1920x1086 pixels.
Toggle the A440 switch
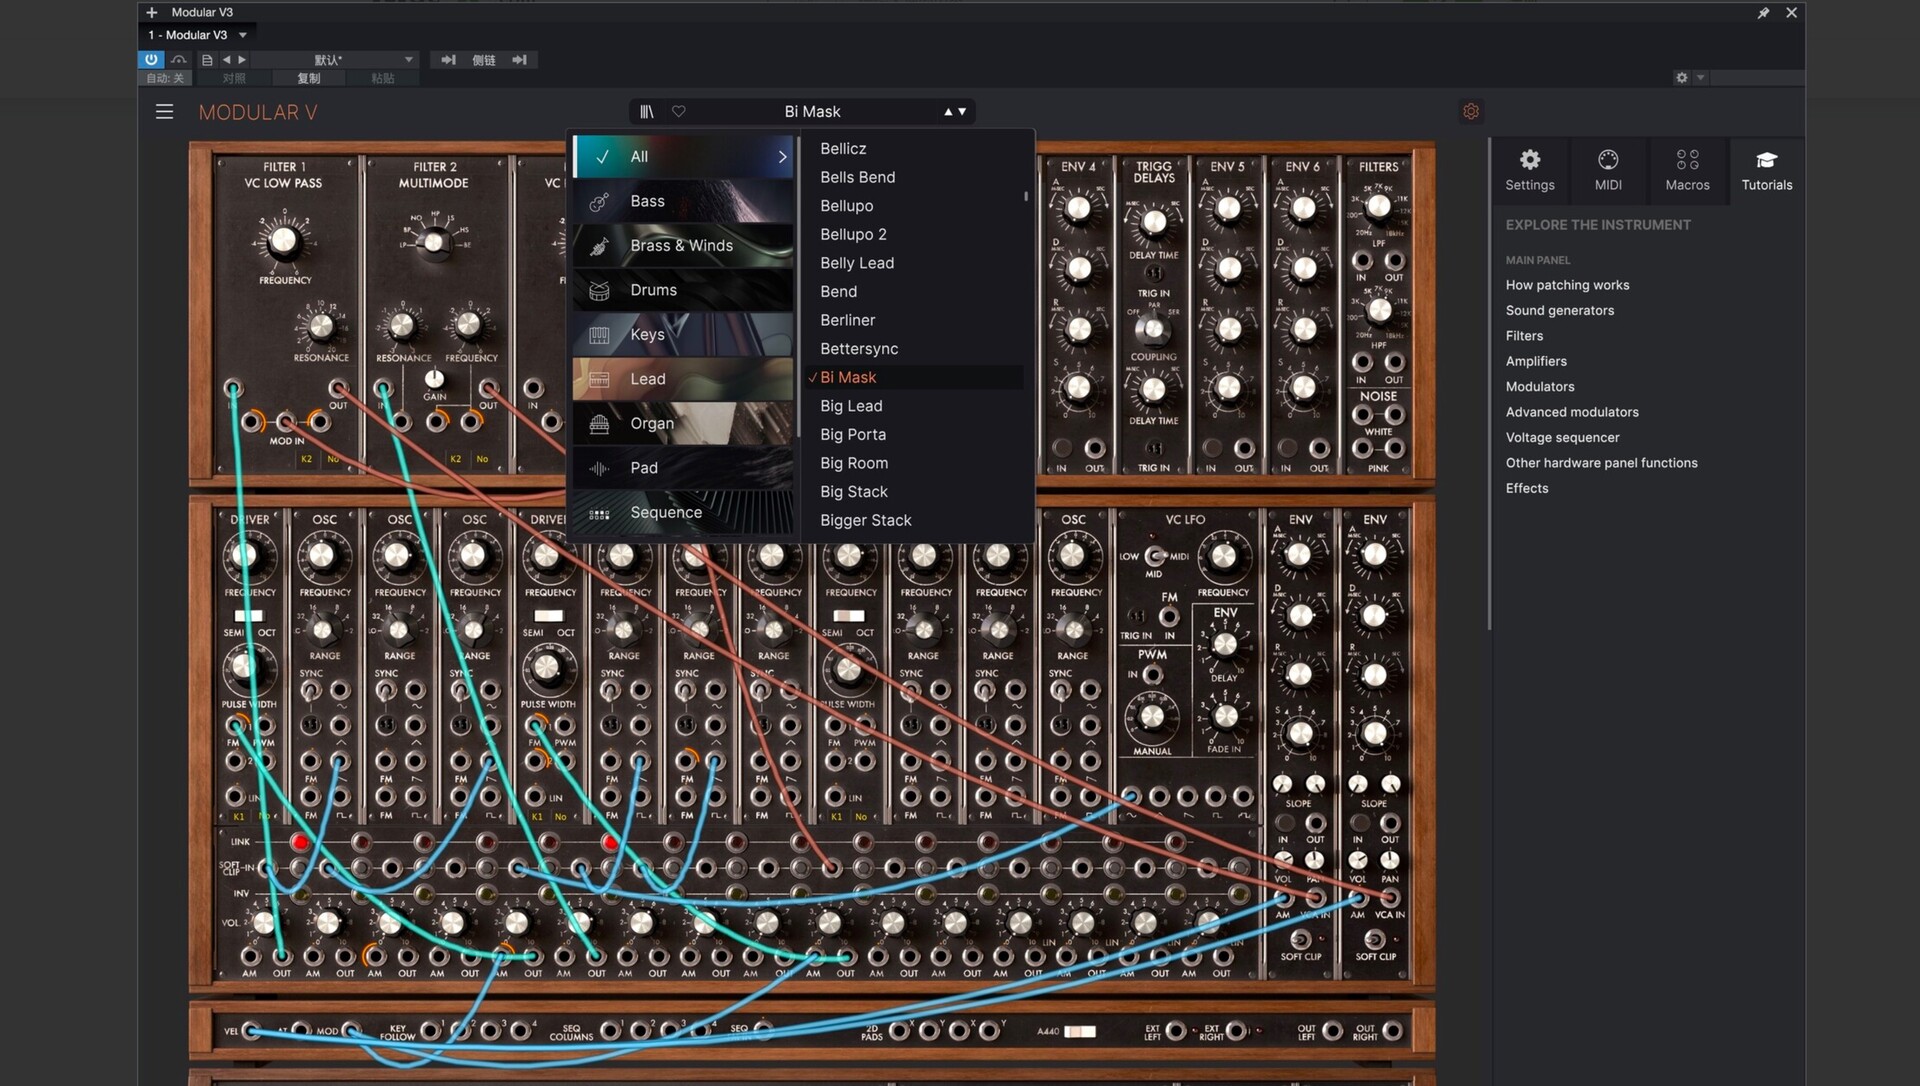click(x=1079, y=1031)
